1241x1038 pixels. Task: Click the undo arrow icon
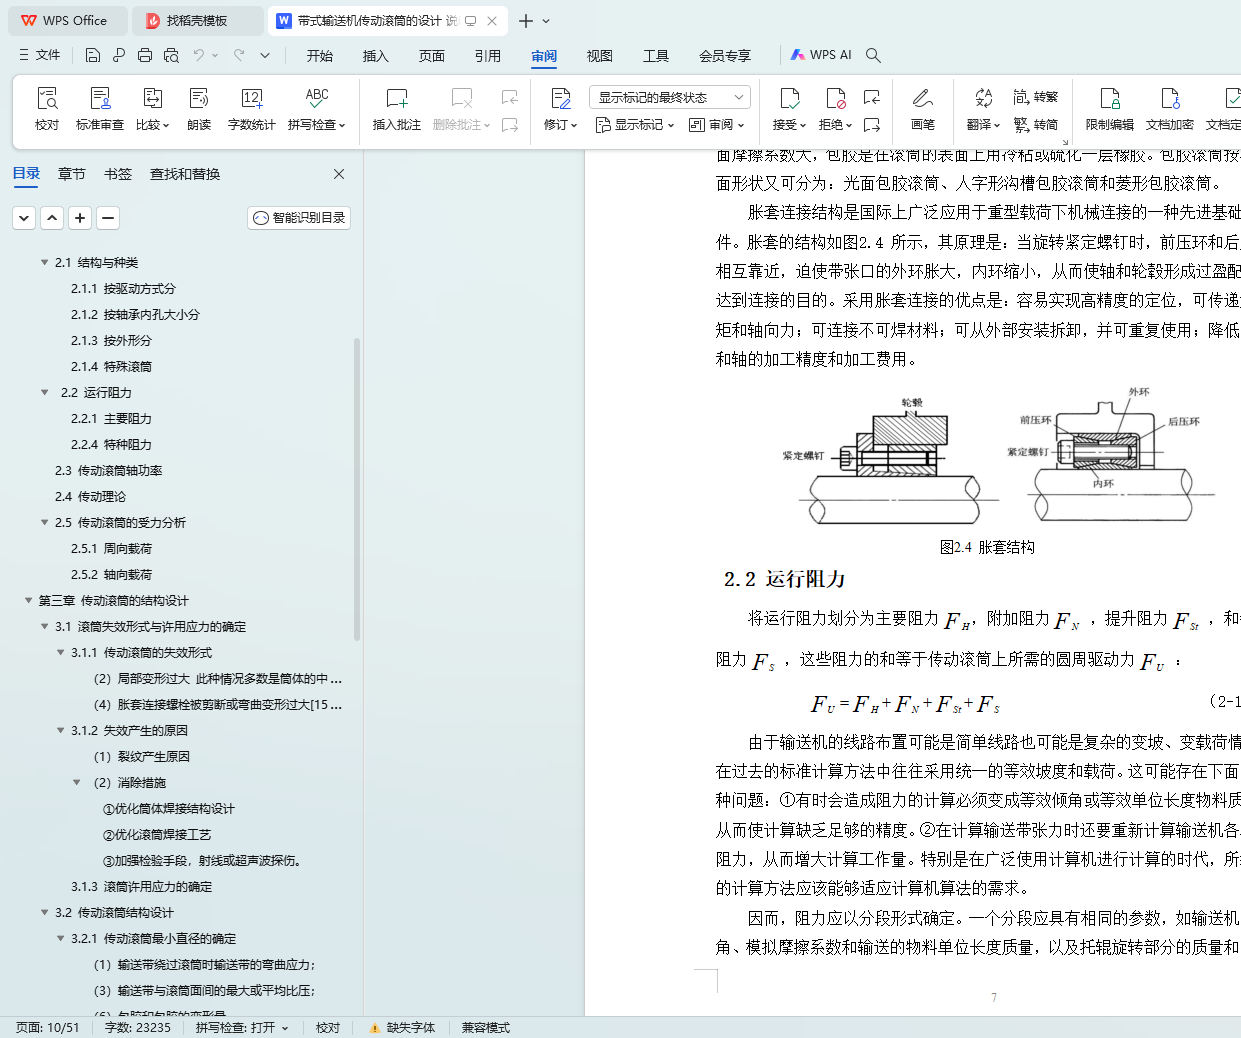coord(199,55)
